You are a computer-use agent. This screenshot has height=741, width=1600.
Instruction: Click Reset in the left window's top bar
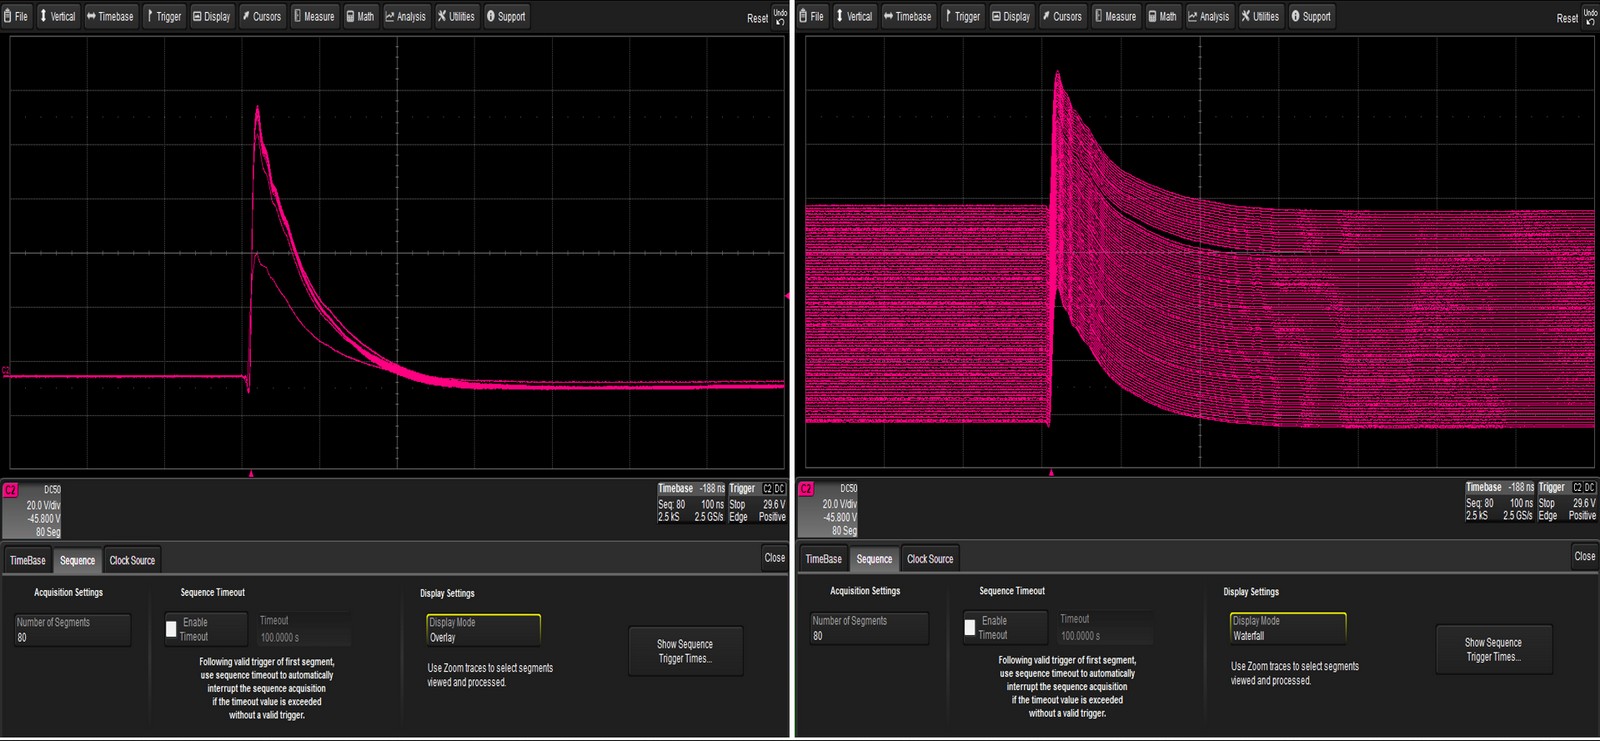[758, 18]
